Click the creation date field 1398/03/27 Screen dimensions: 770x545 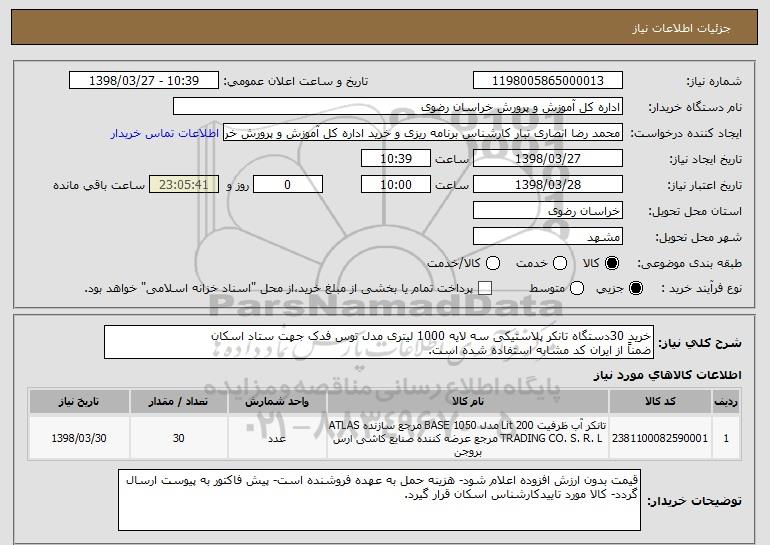click(x=548, y=159)
